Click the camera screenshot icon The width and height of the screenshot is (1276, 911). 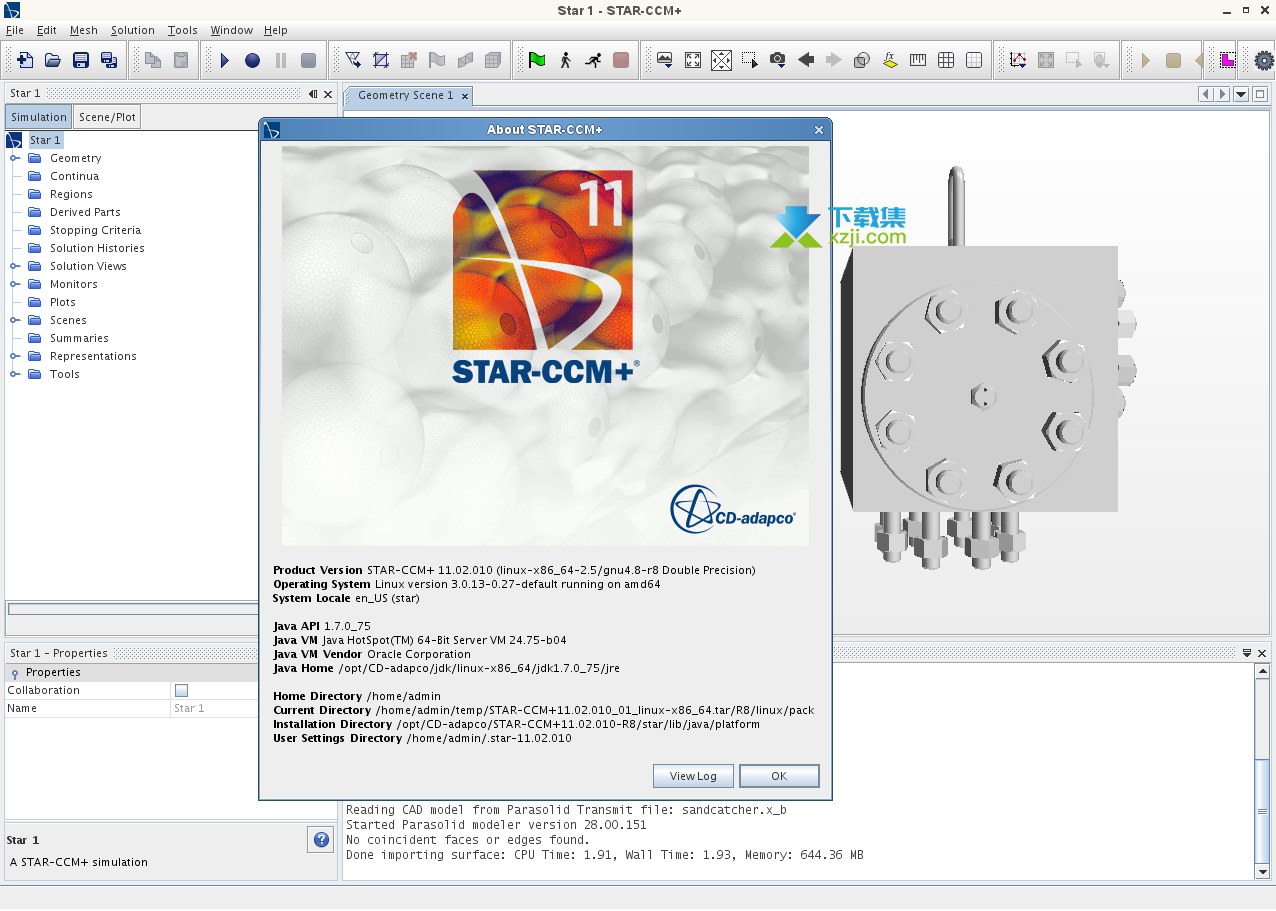coord(777,60)
